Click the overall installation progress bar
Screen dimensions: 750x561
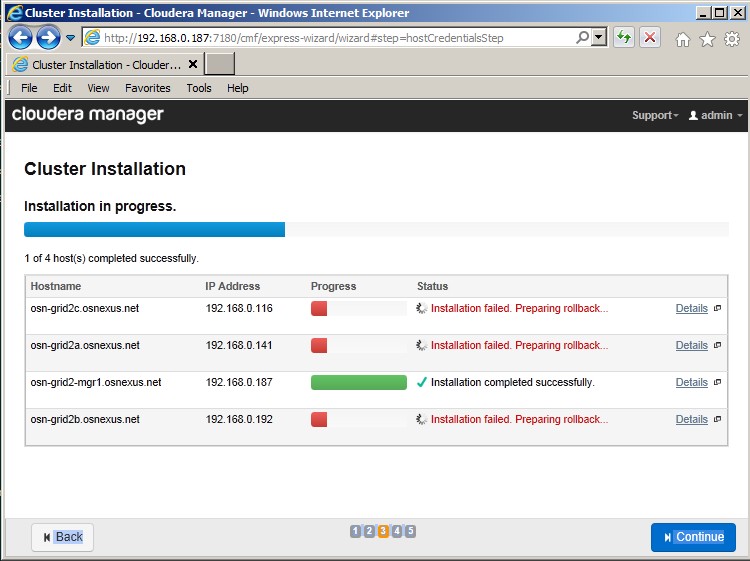[x=376, y=229]
